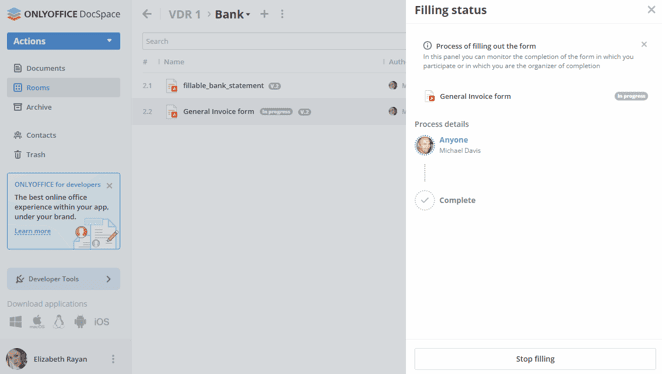Viewport: 662px width, 374px height.
Task: Click the plus icon next to Bank
Action: coord(264,14)
